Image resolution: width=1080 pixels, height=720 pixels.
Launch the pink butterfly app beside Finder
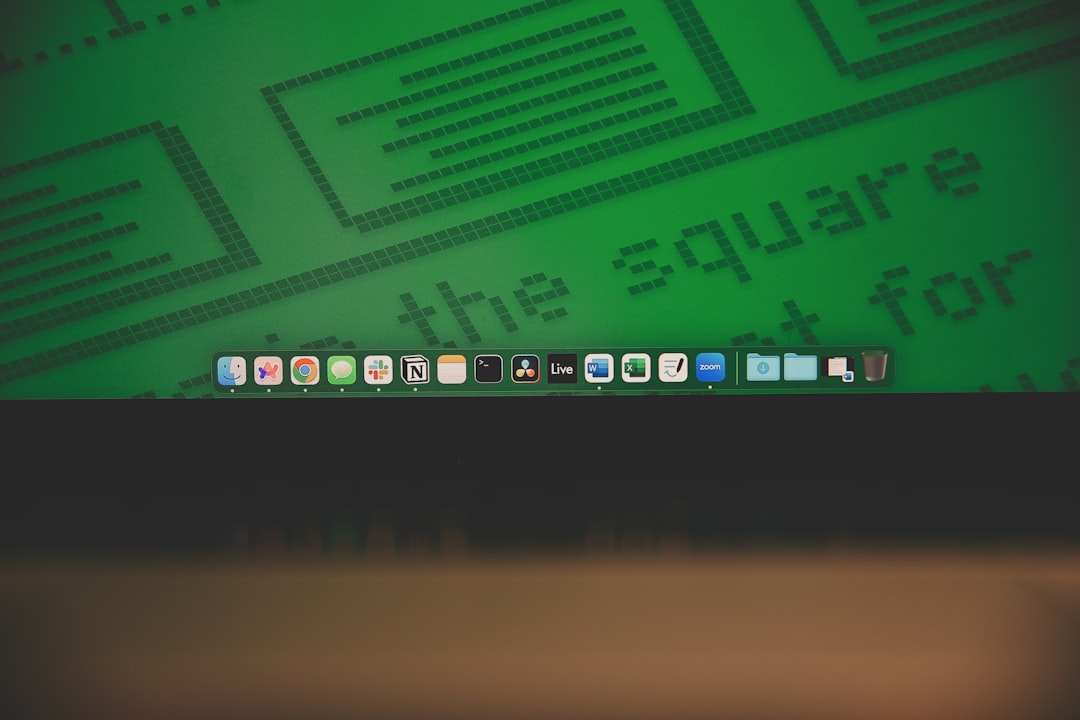pos(268,369)
